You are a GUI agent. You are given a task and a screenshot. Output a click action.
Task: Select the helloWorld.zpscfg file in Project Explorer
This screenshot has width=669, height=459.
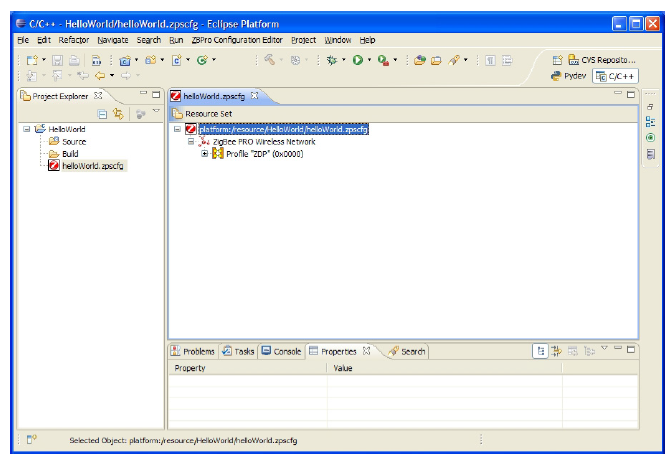(94, 166)
